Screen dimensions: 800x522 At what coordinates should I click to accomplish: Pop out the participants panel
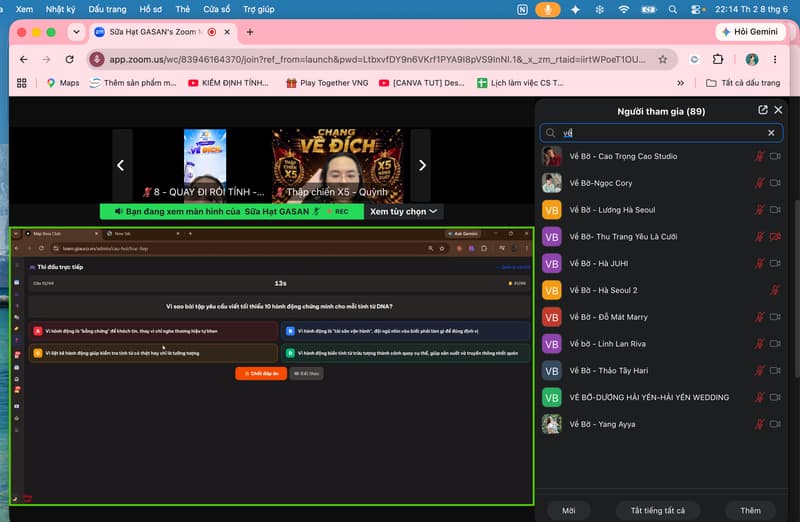[x=763, y=110]
